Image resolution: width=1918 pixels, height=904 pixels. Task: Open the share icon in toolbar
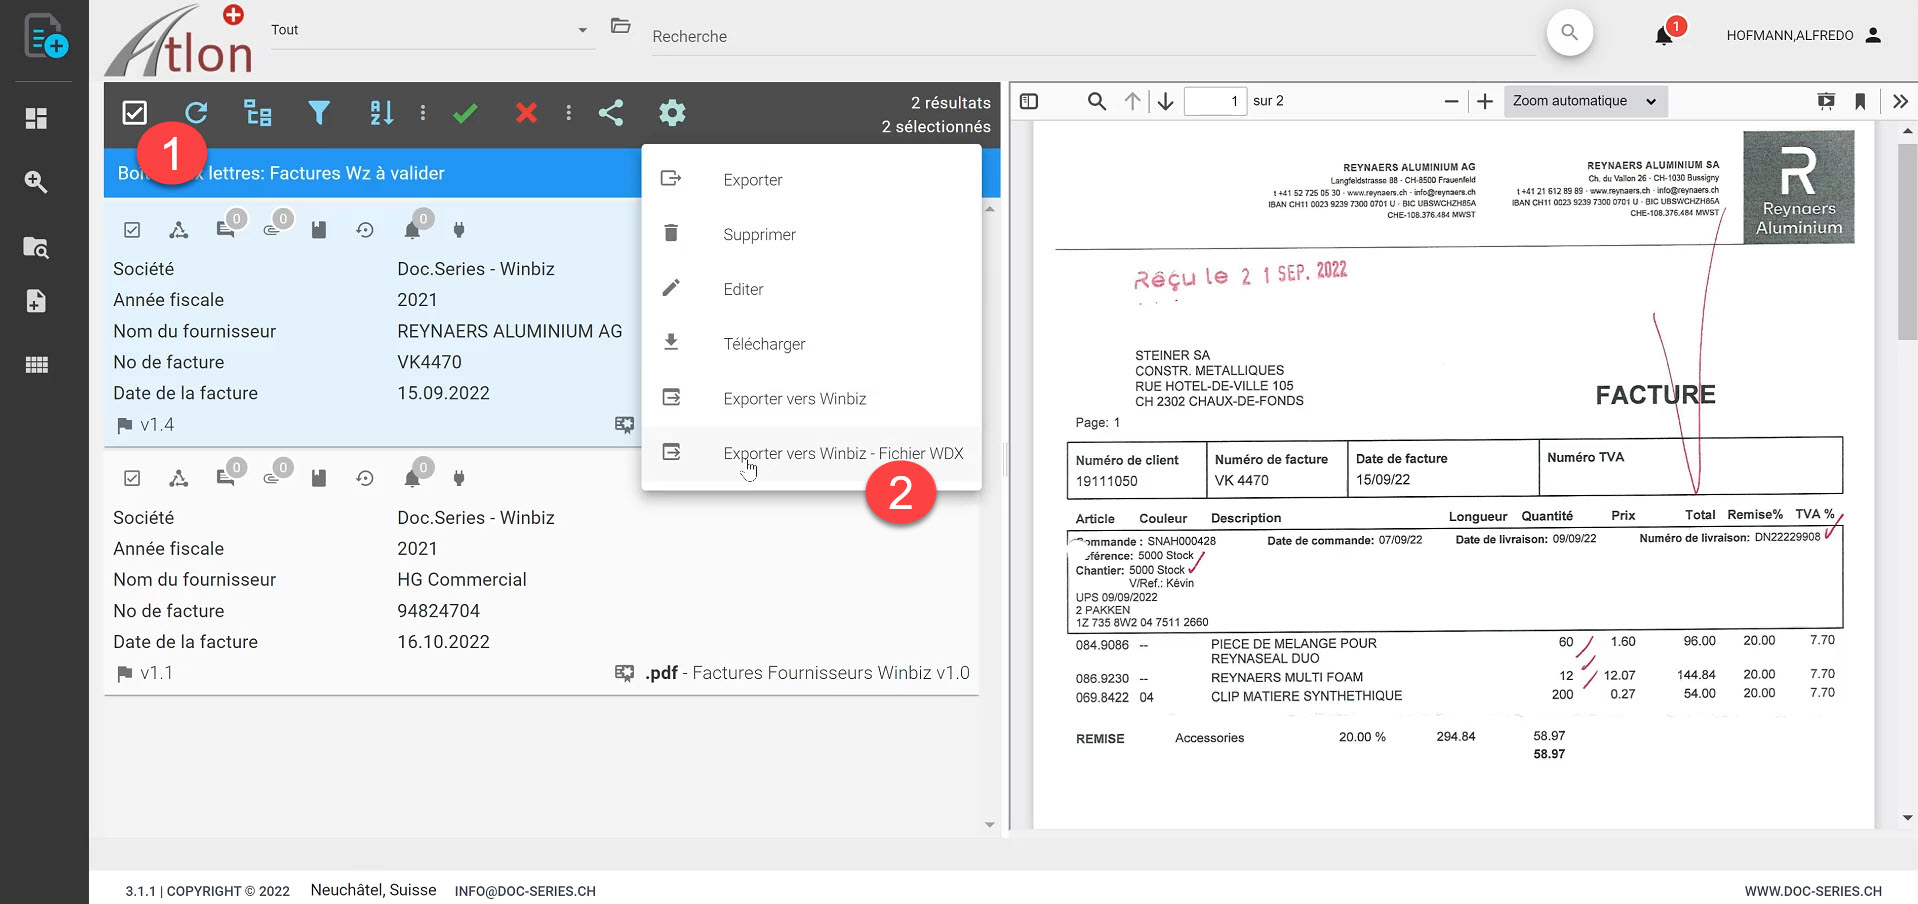(x=611, y=113)
